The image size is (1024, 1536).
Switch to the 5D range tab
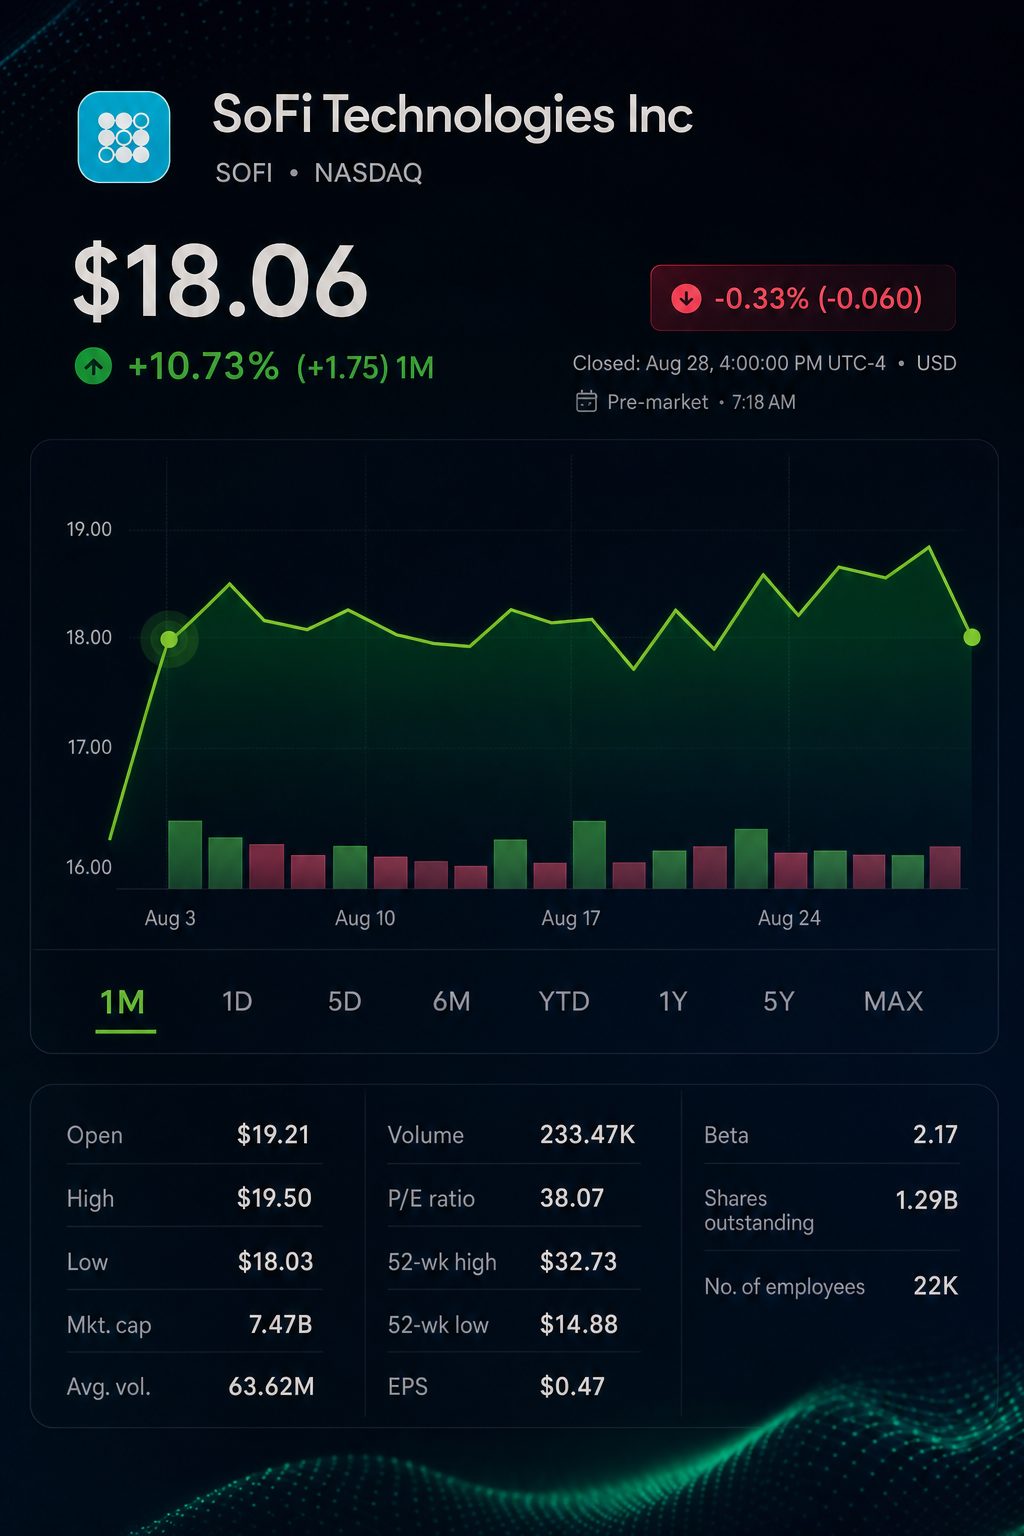click(x=344, y=1001)
